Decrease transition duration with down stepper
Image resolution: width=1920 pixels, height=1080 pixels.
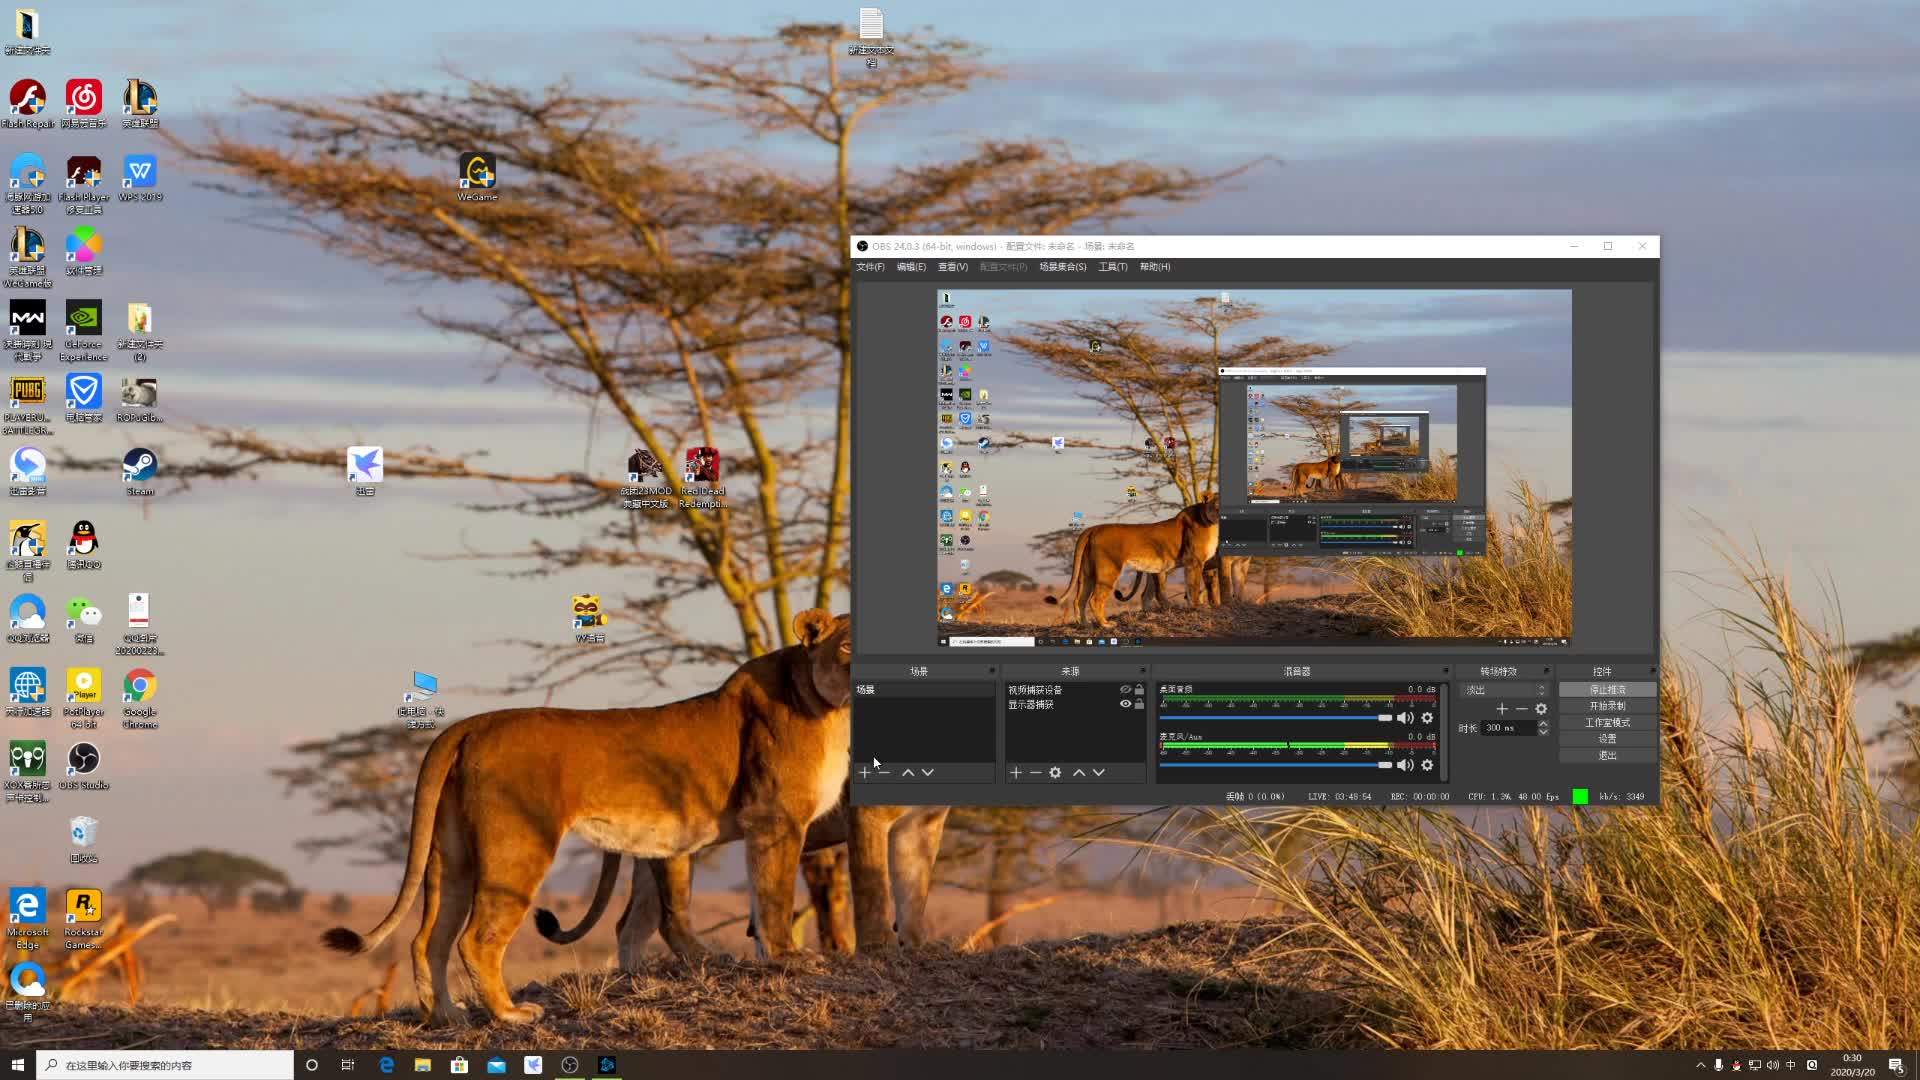click(1543, 732)
